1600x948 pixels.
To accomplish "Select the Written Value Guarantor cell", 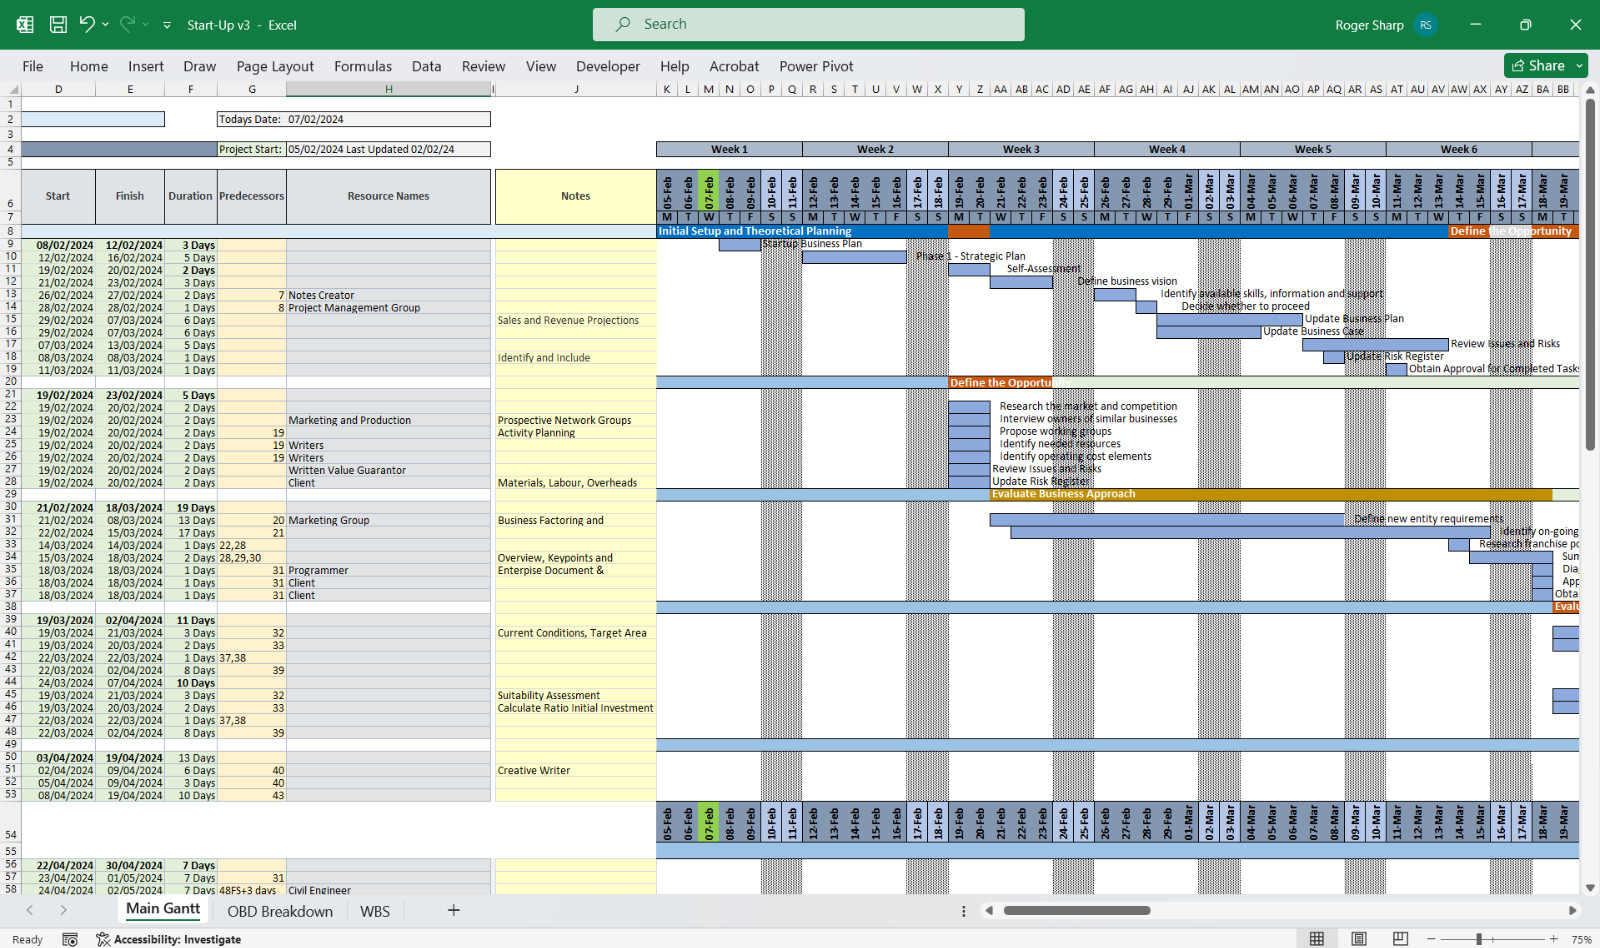I will point(388,470).
